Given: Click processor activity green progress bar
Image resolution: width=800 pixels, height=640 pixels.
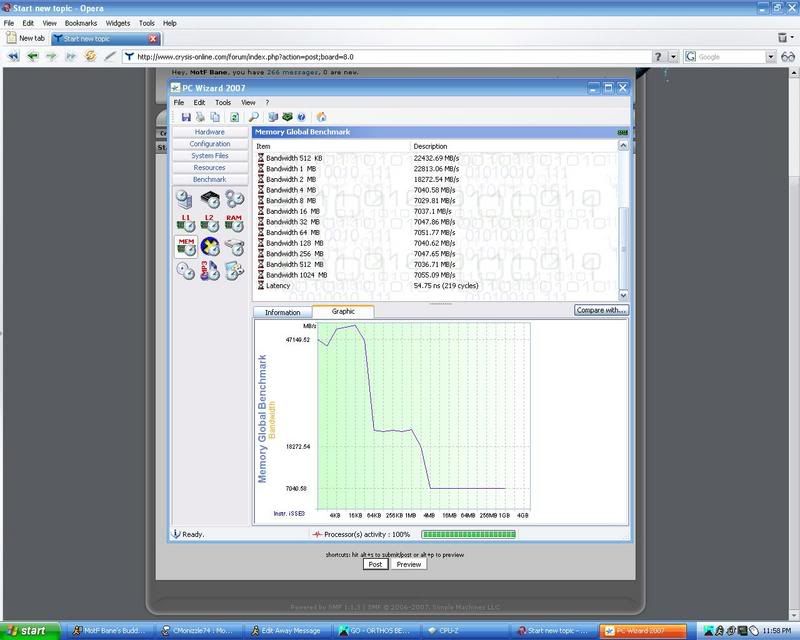Looking at the screenshot, I should (x=468, y=534).
